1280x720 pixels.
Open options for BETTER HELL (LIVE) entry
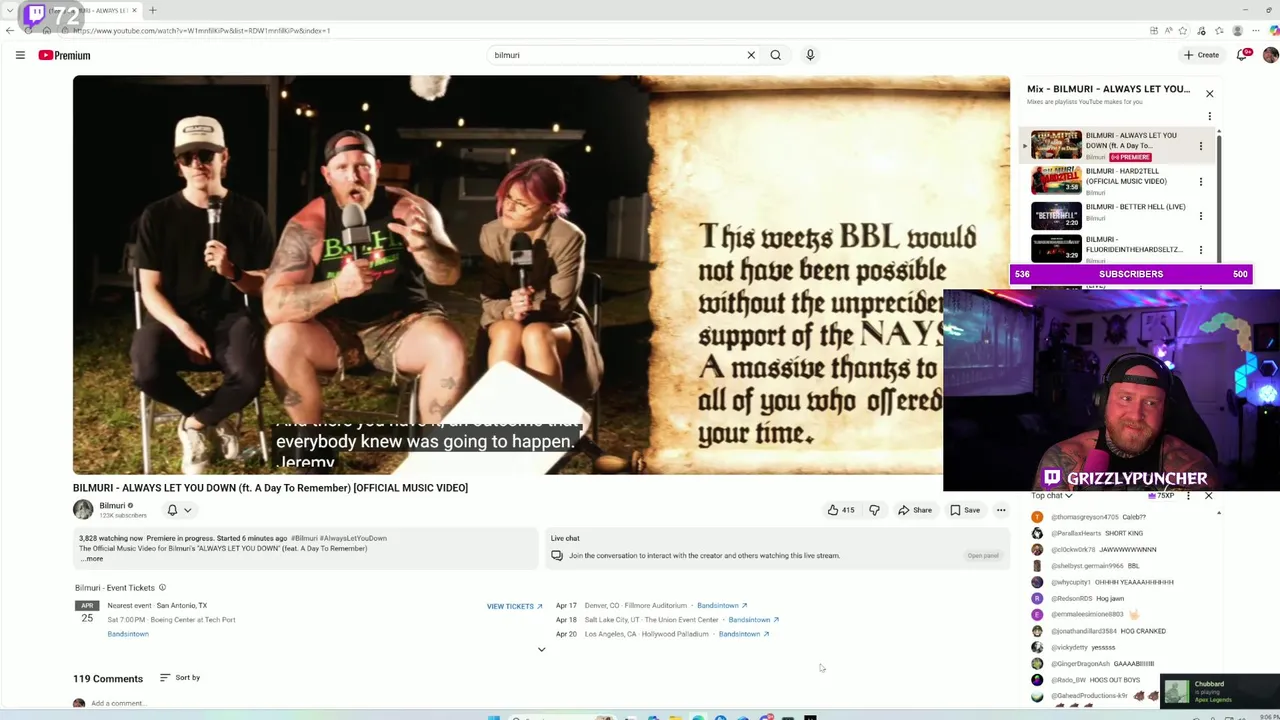(1201, 216)
